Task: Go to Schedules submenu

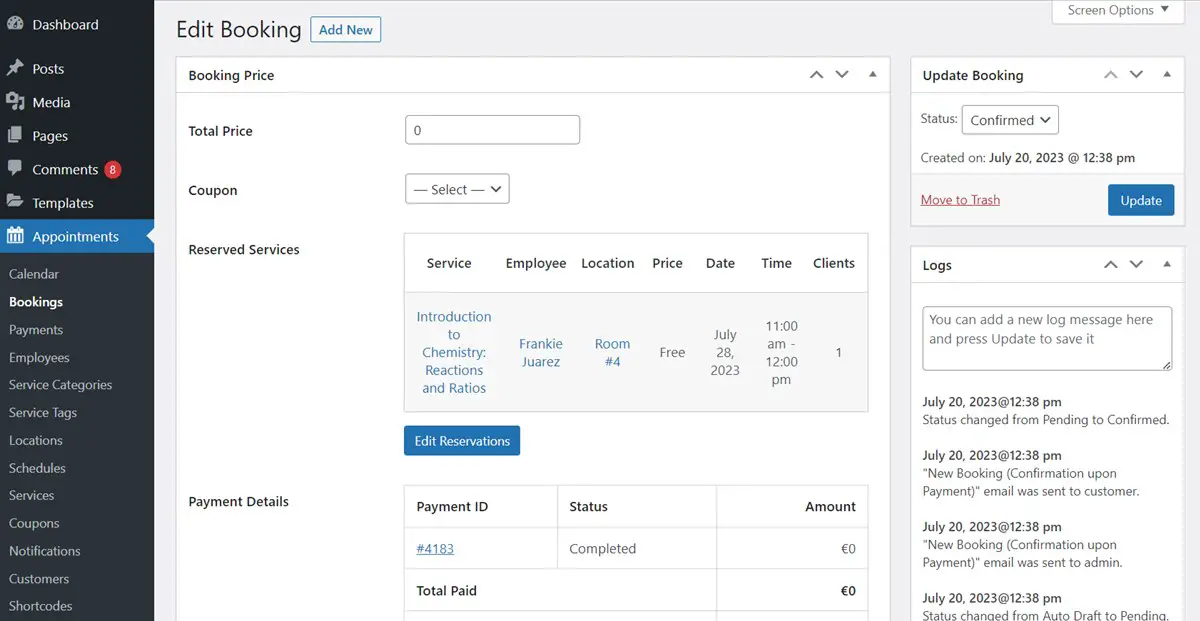Action: click(x=37, y=468)
